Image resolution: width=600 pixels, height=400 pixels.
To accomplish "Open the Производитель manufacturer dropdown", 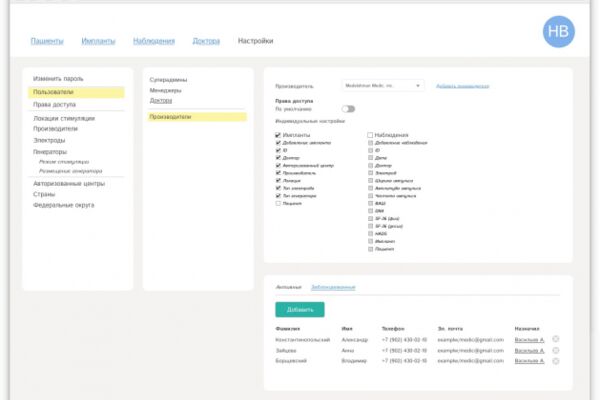I will (x=383, y=86).
